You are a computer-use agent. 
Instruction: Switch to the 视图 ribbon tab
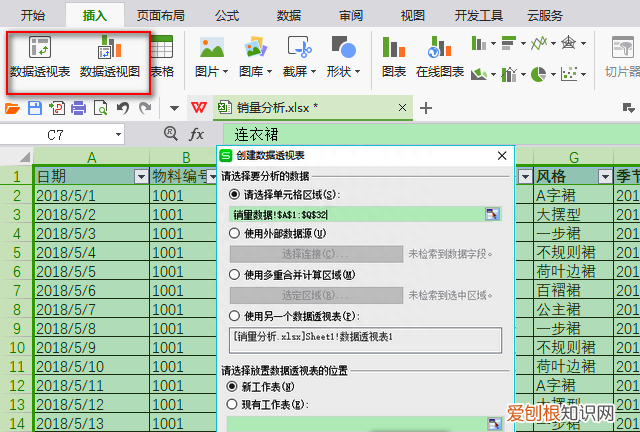point(413,16)
